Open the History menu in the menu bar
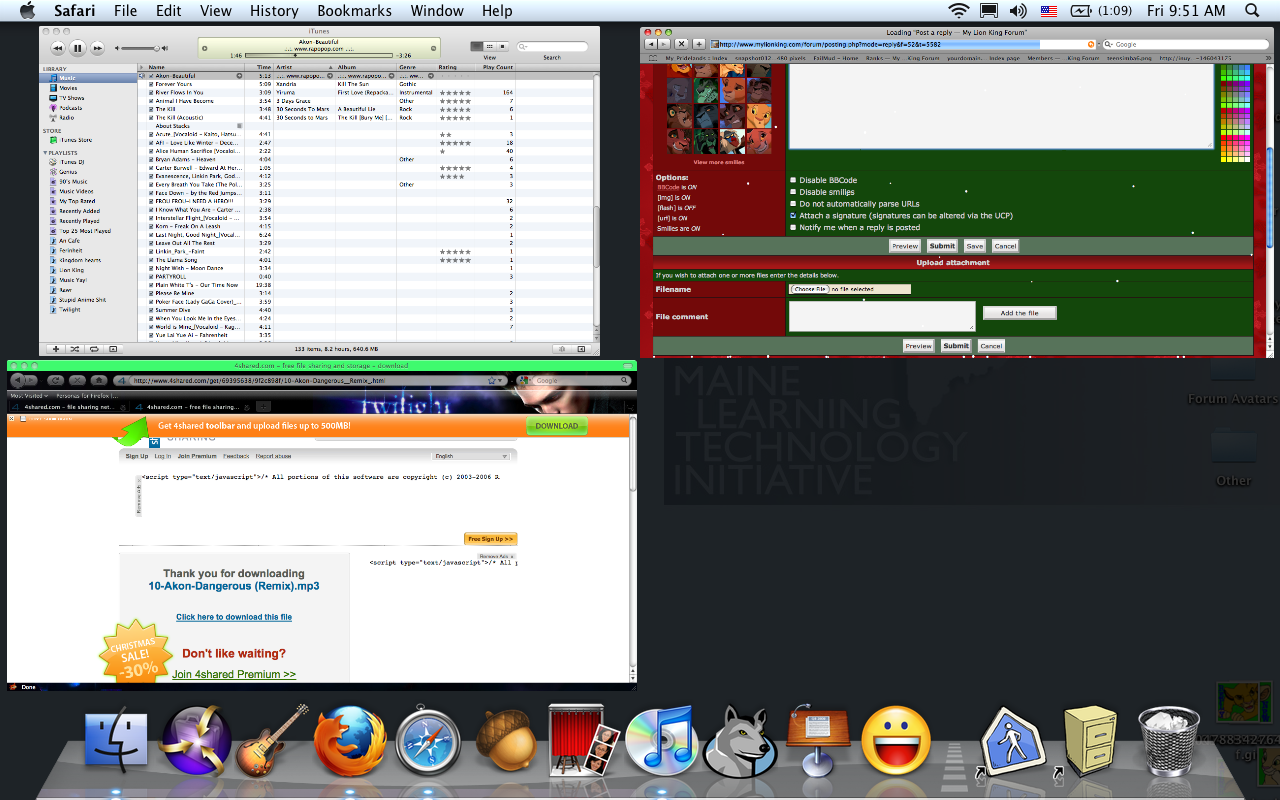Screen dimensions: 1280x800 [273, 11]
